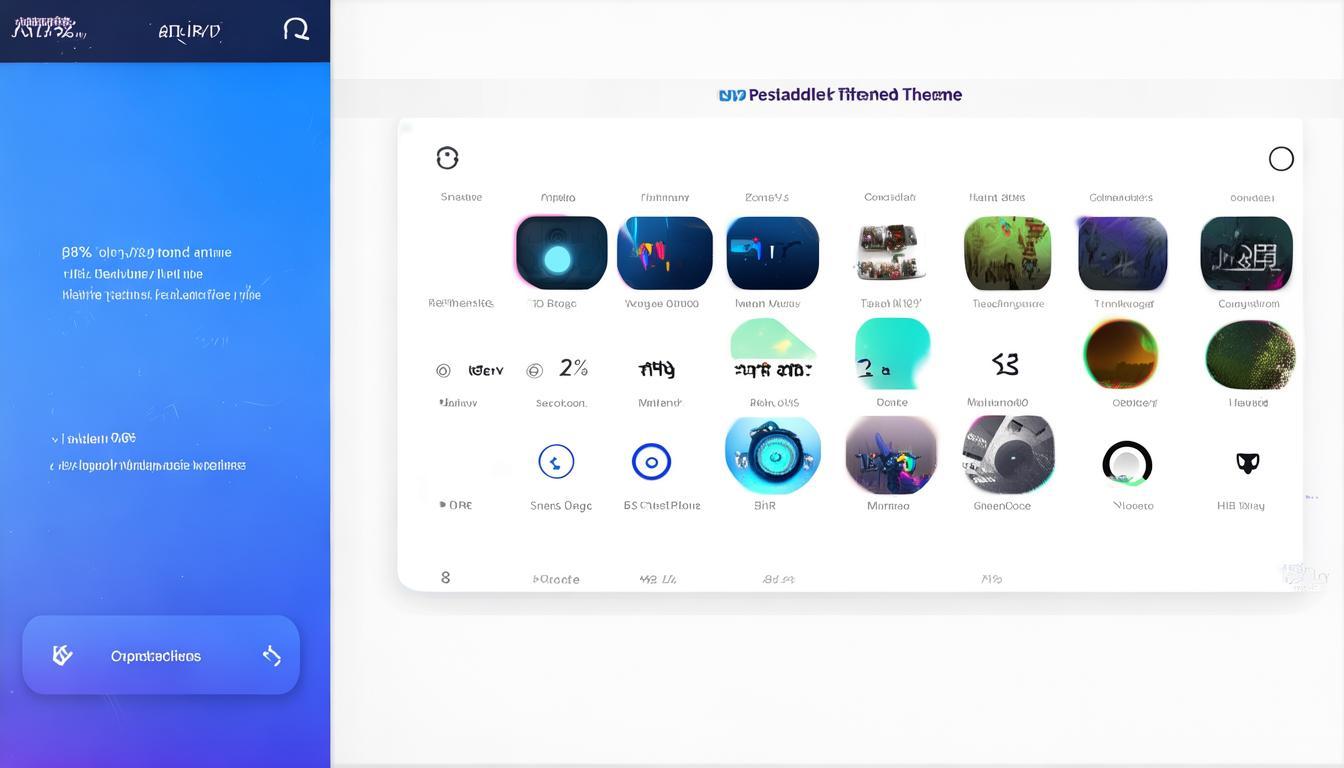
Task: Open the glowing cyan orb thumbnail
Action: 560,254
